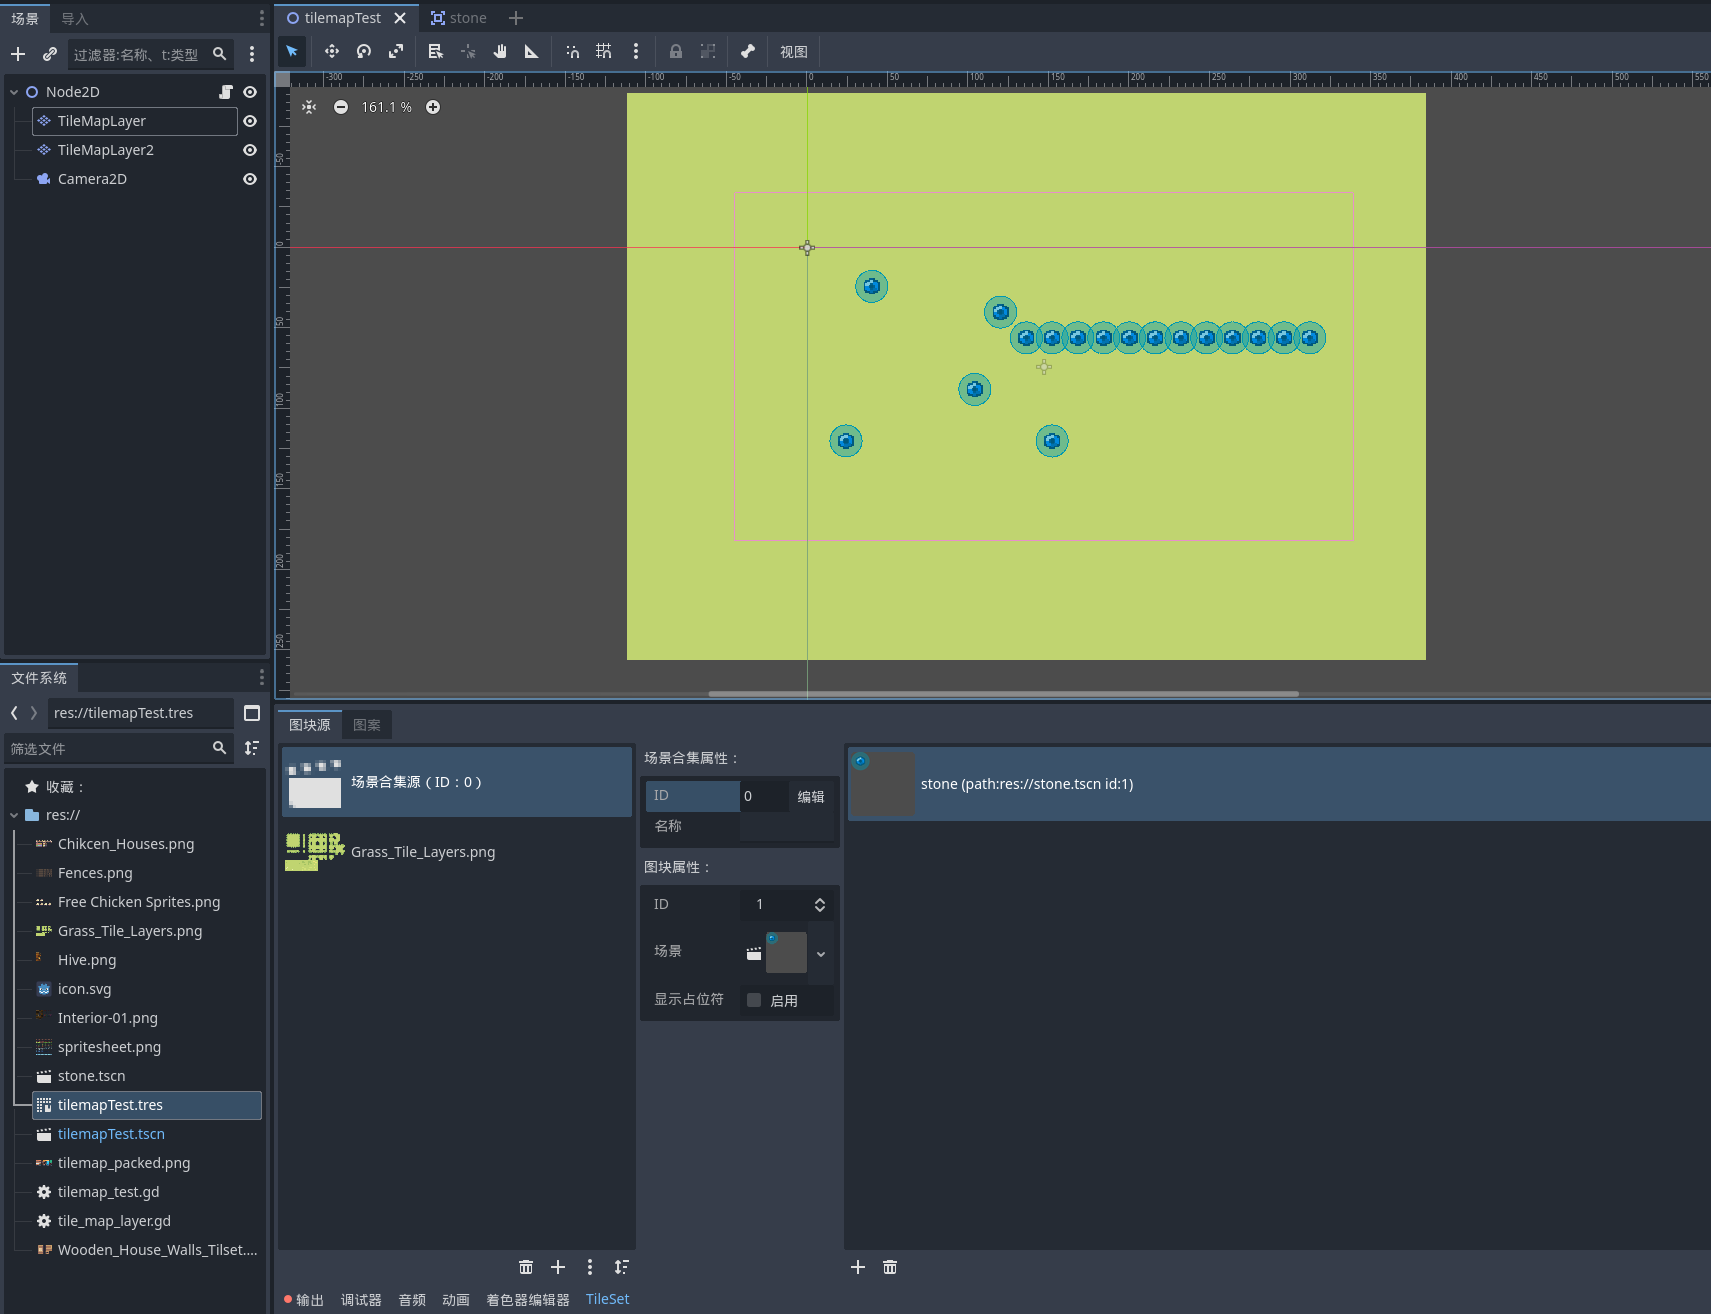Open the TileSet bottom panel
The image size is (1711, 1314).
tap(607, 1299)
